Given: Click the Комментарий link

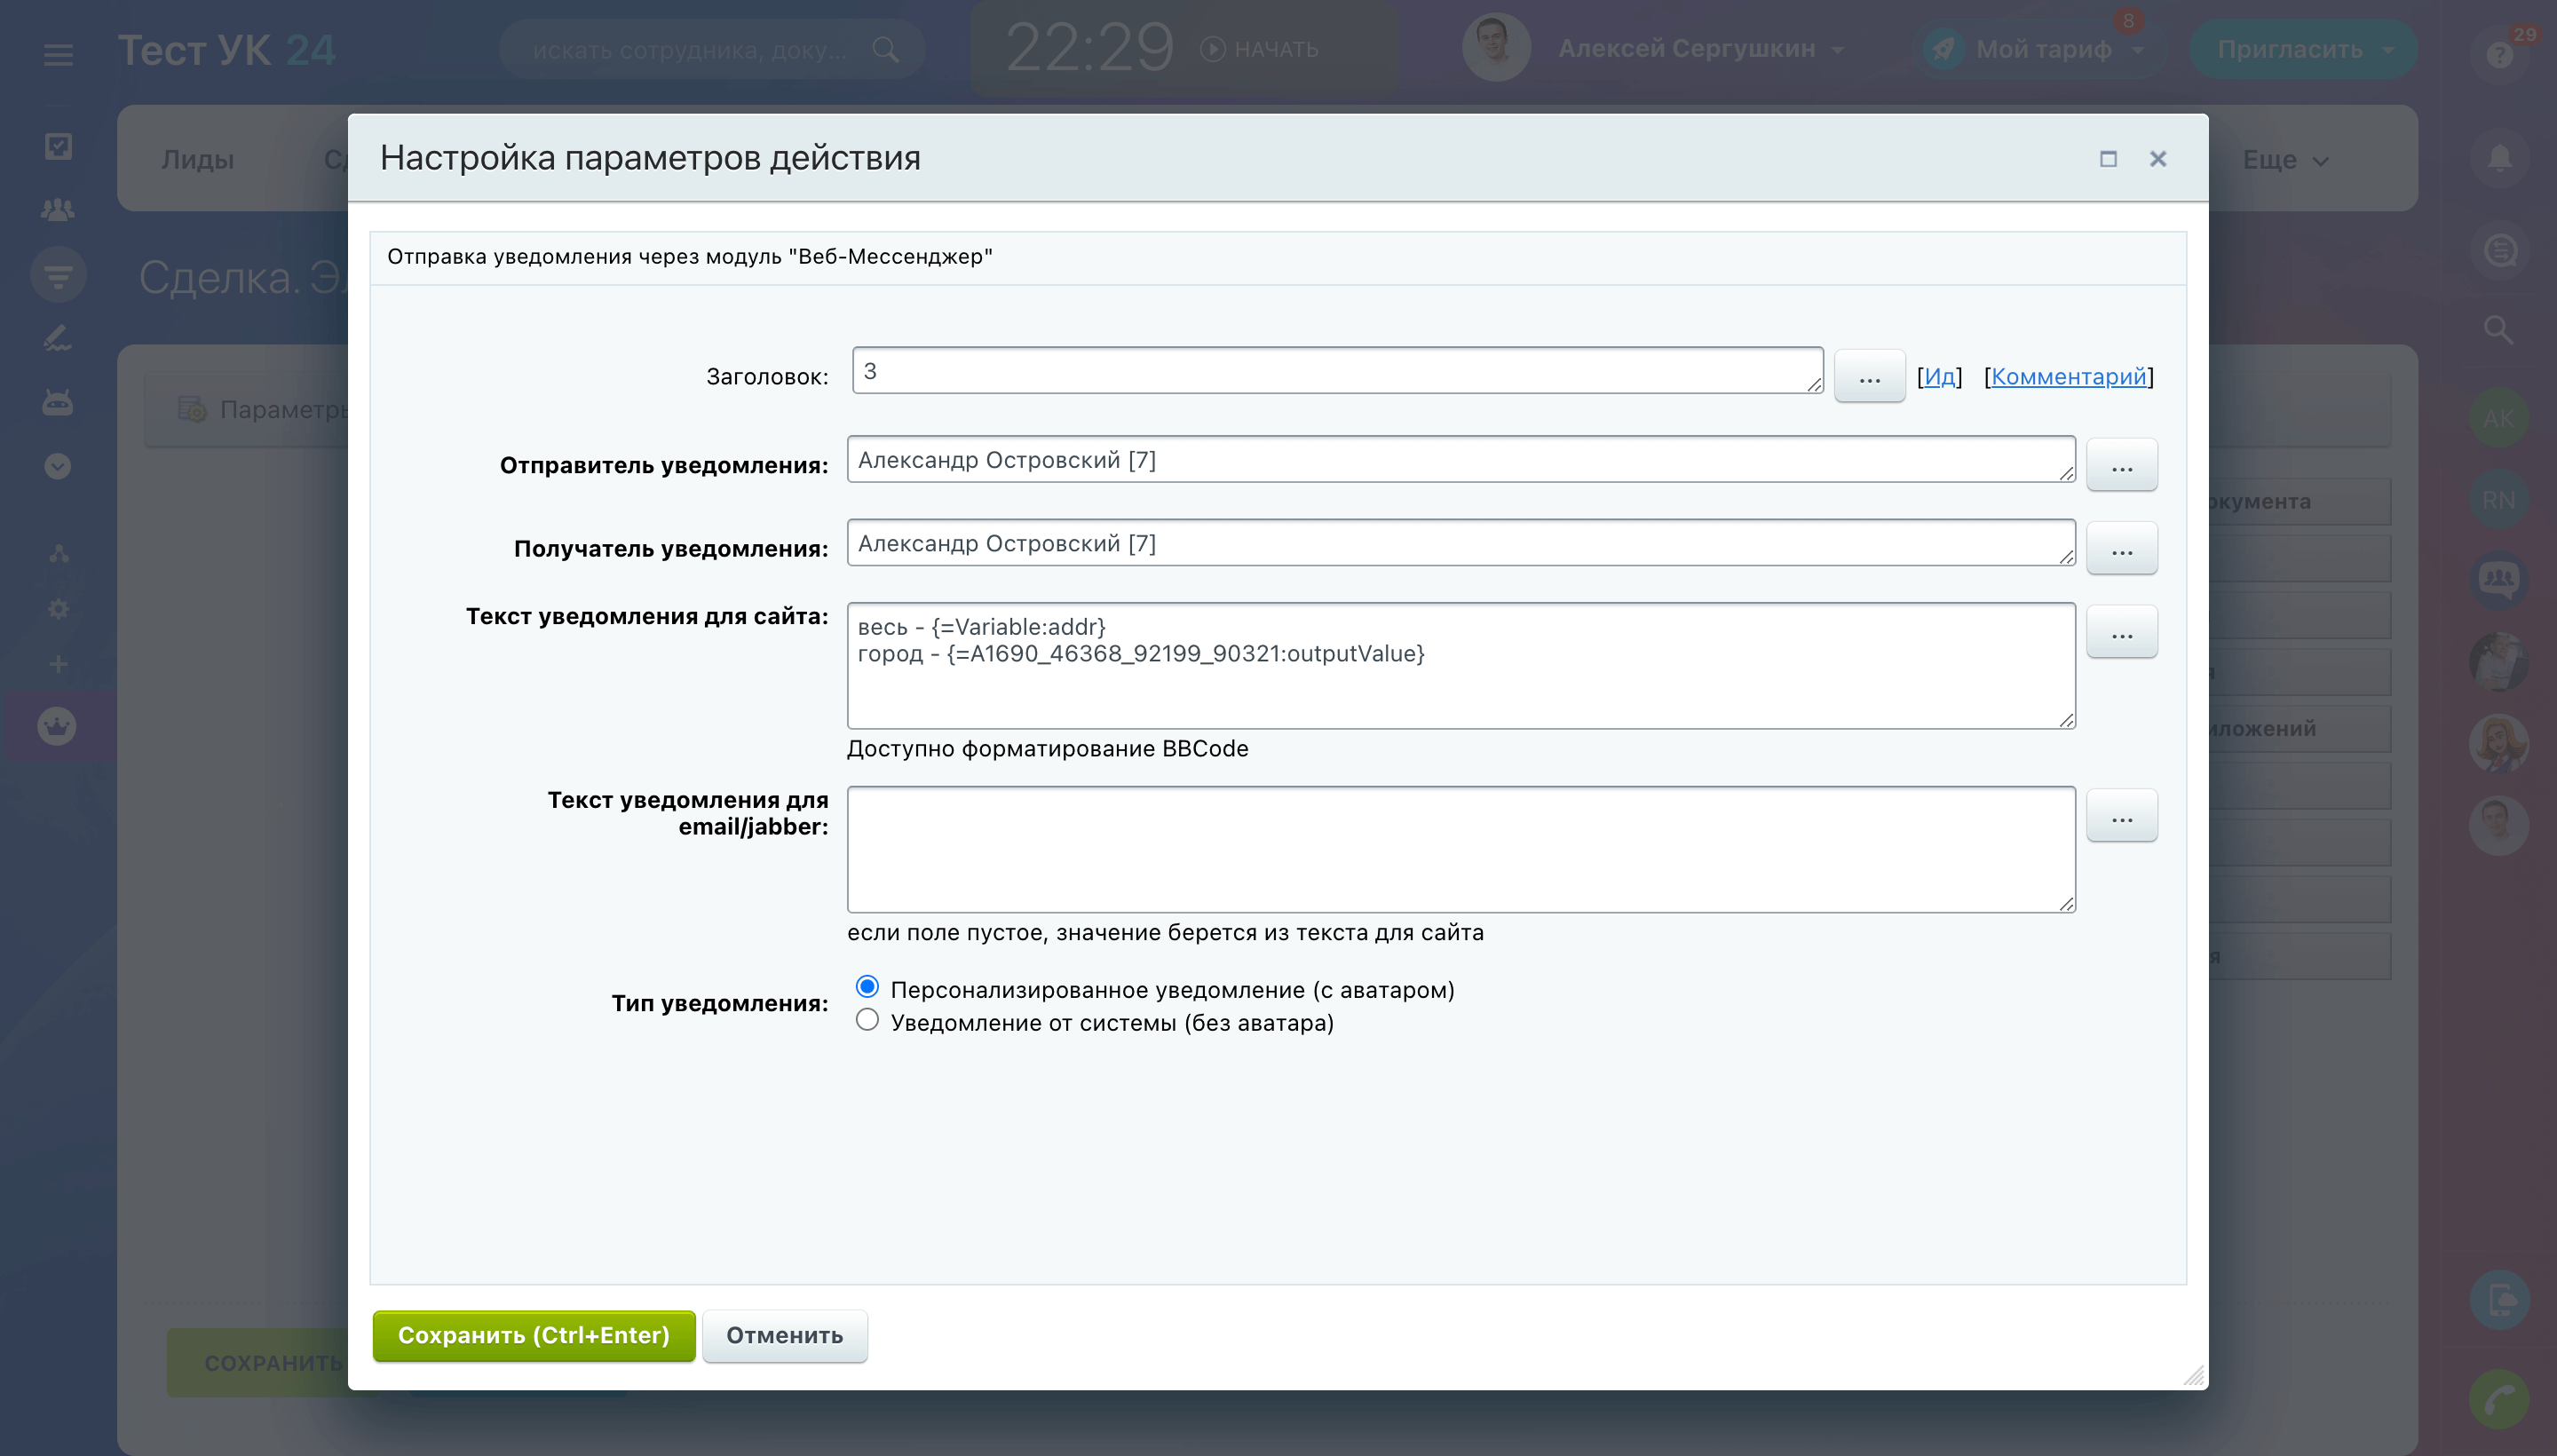Looking at the screenshot, I should [2068, 377].
